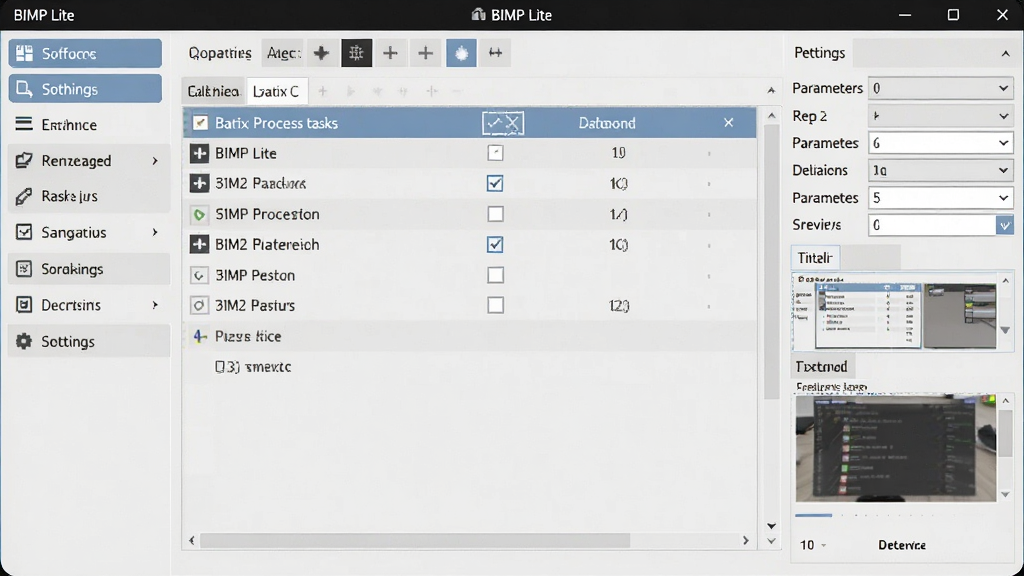1024x576 pixels.
Task: Check the SIMP Proceston row checkbox
Action: point(495,214)
